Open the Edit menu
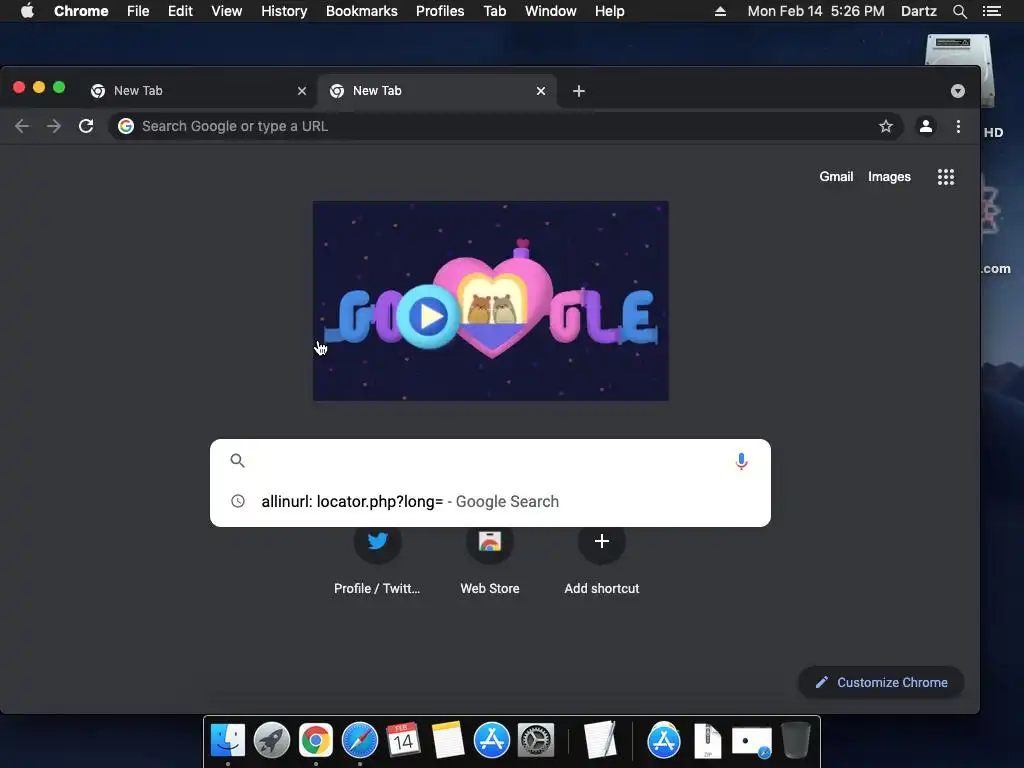The width and height of the screenshot is (1024, 768). click(x=180, y=11)
